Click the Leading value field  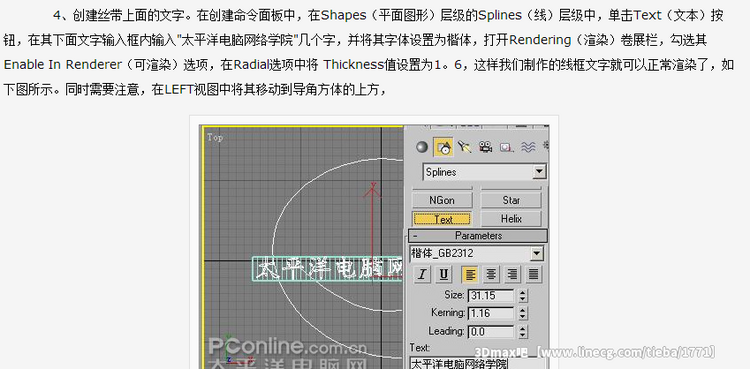(x=491, y=331)
